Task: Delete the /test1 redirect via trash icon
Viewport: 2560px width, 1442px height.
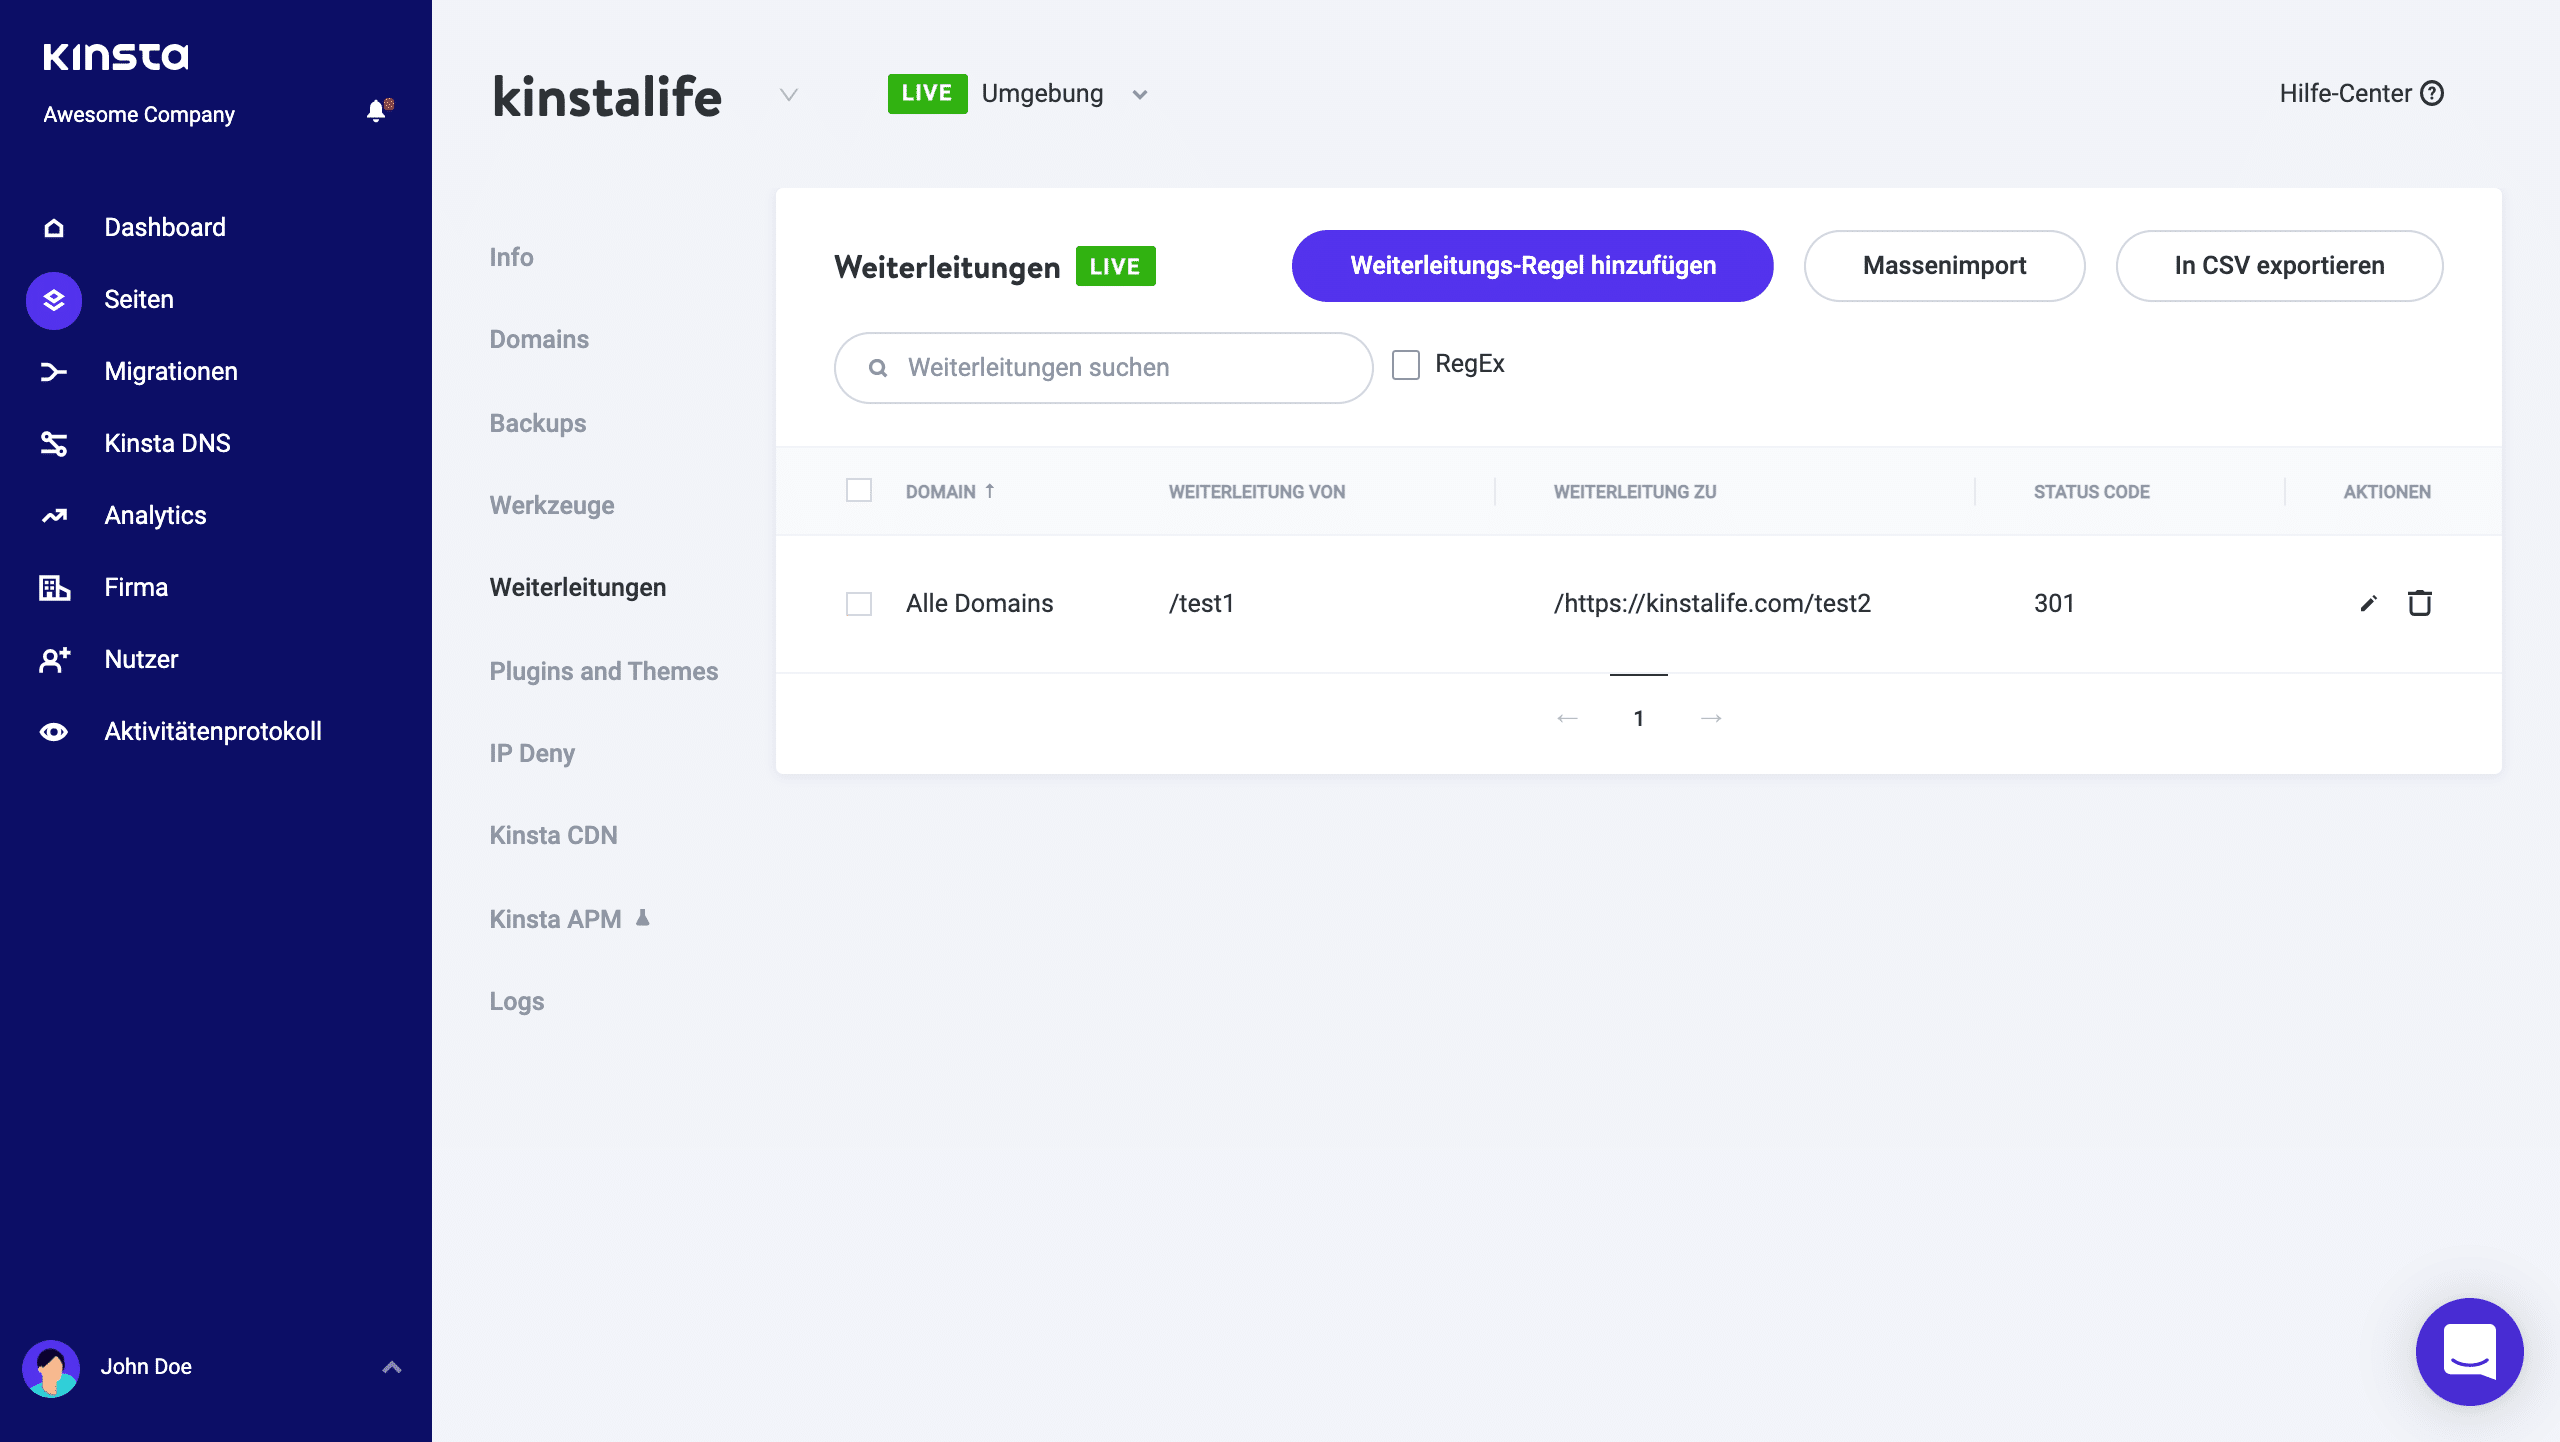Action: point(2420,603)
